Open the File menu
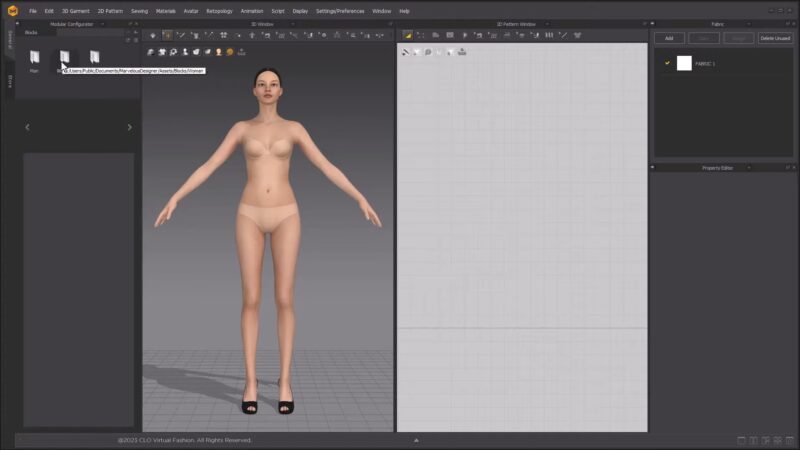 (33, 11)
